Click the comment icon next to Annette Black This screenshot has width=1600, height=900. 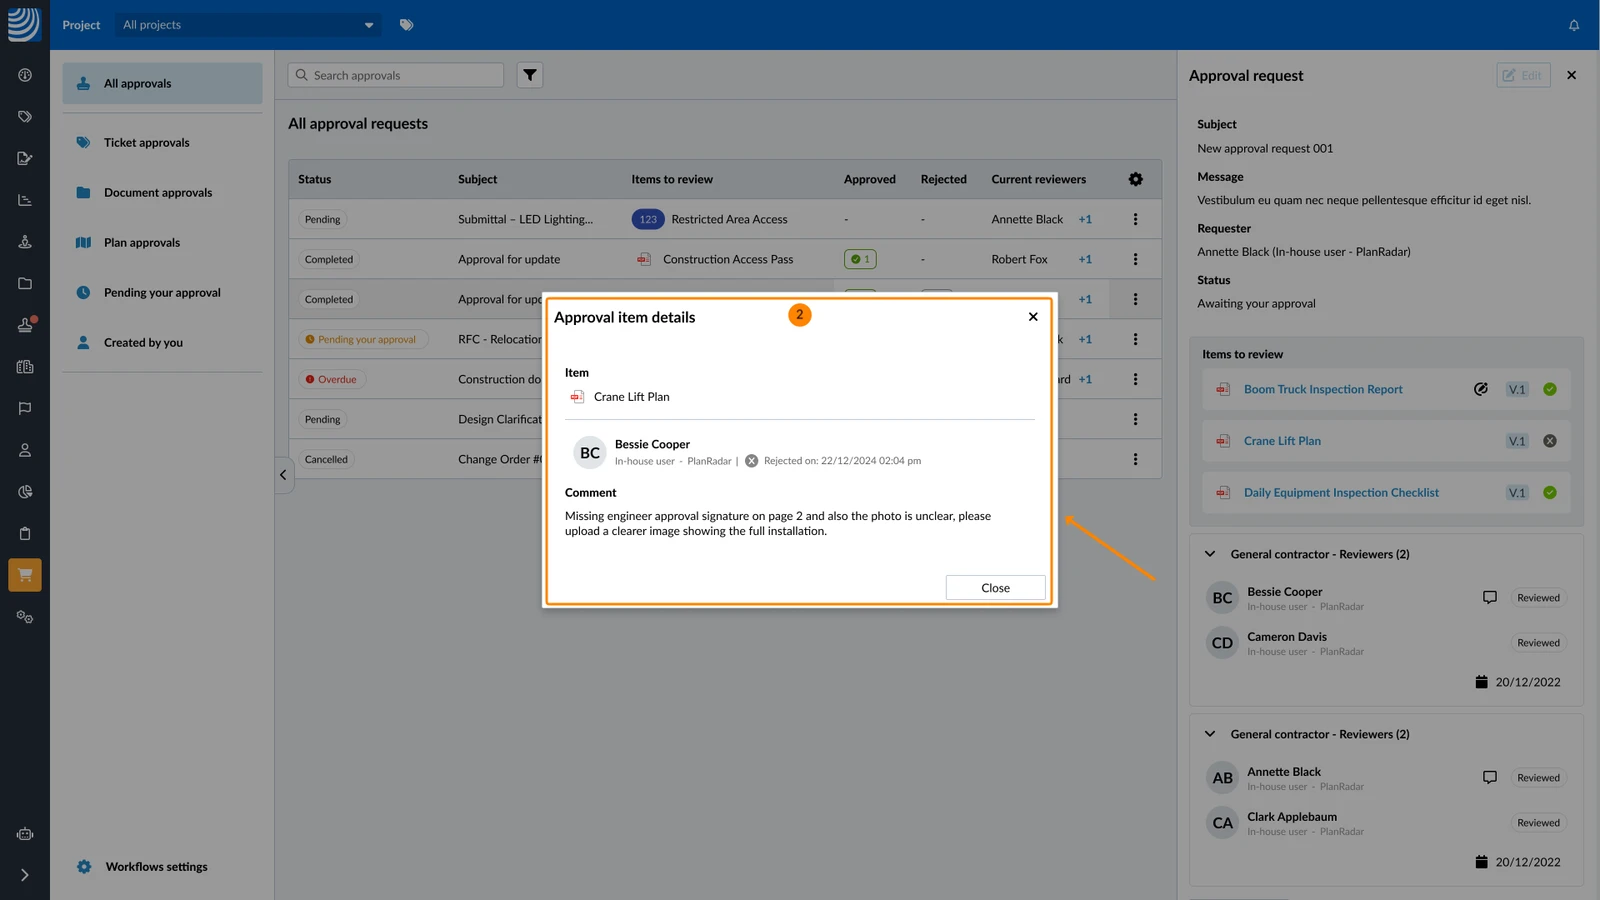click(x=1490, y=778)
